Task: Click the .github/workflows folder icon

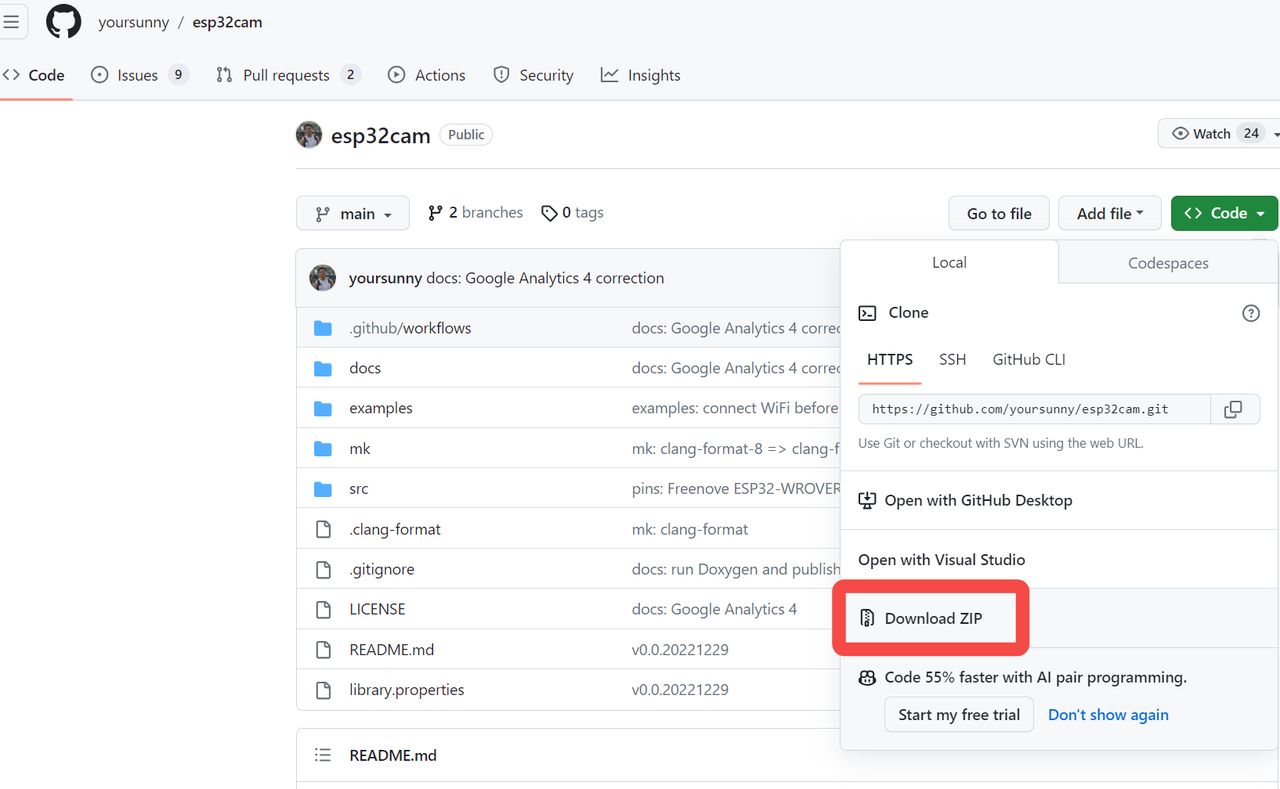Action: pos(323,328)
